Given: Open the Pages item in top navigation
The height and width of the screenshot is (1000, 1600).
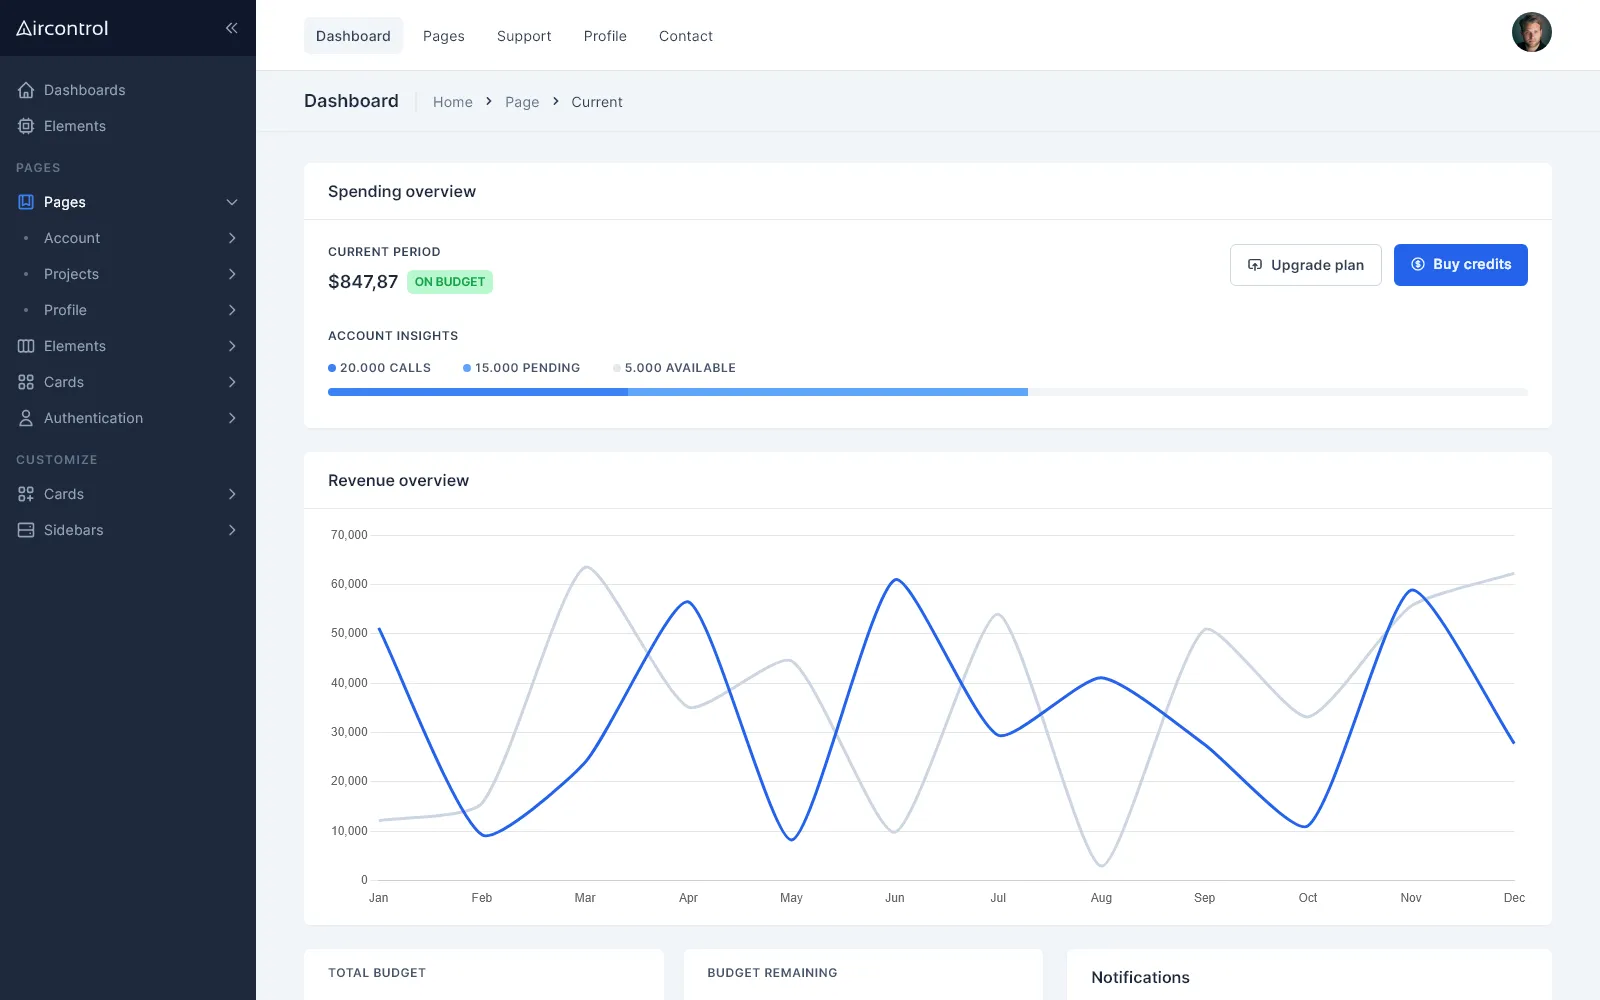Looking at the screenshot, I should pos(444,36).
